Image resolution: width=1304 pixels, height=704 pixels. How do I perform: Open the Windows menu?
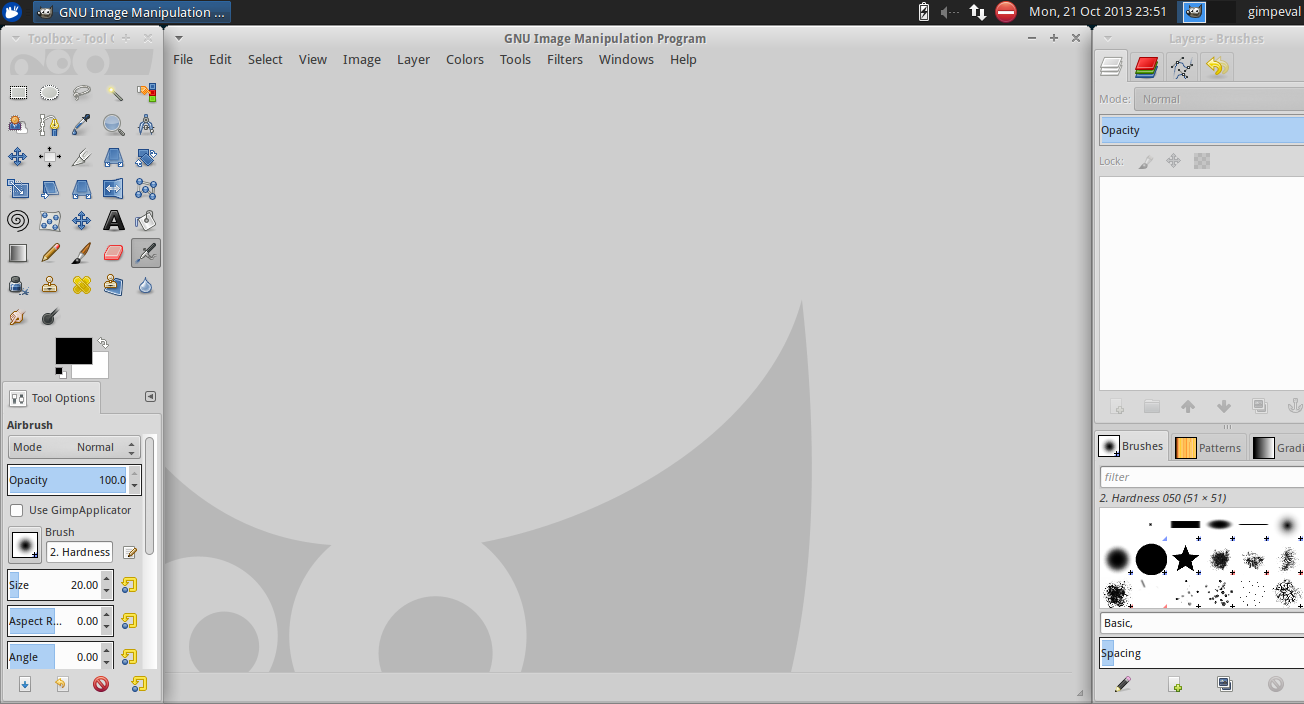pyautogui.click(x=626, y=59)
